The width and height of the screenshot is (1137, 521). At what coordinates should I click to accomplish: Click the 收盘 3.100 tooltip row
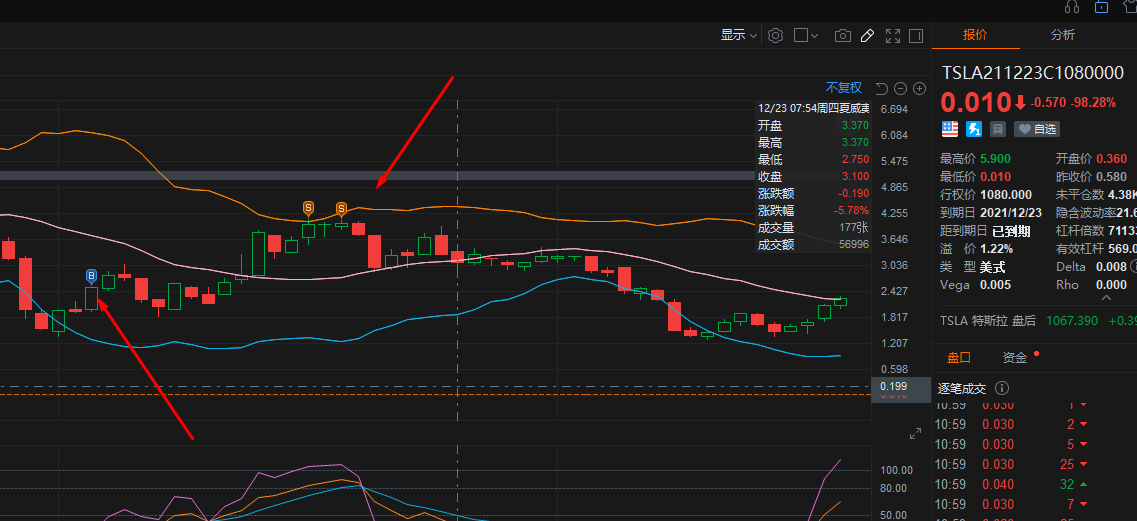tap(813, 176)
